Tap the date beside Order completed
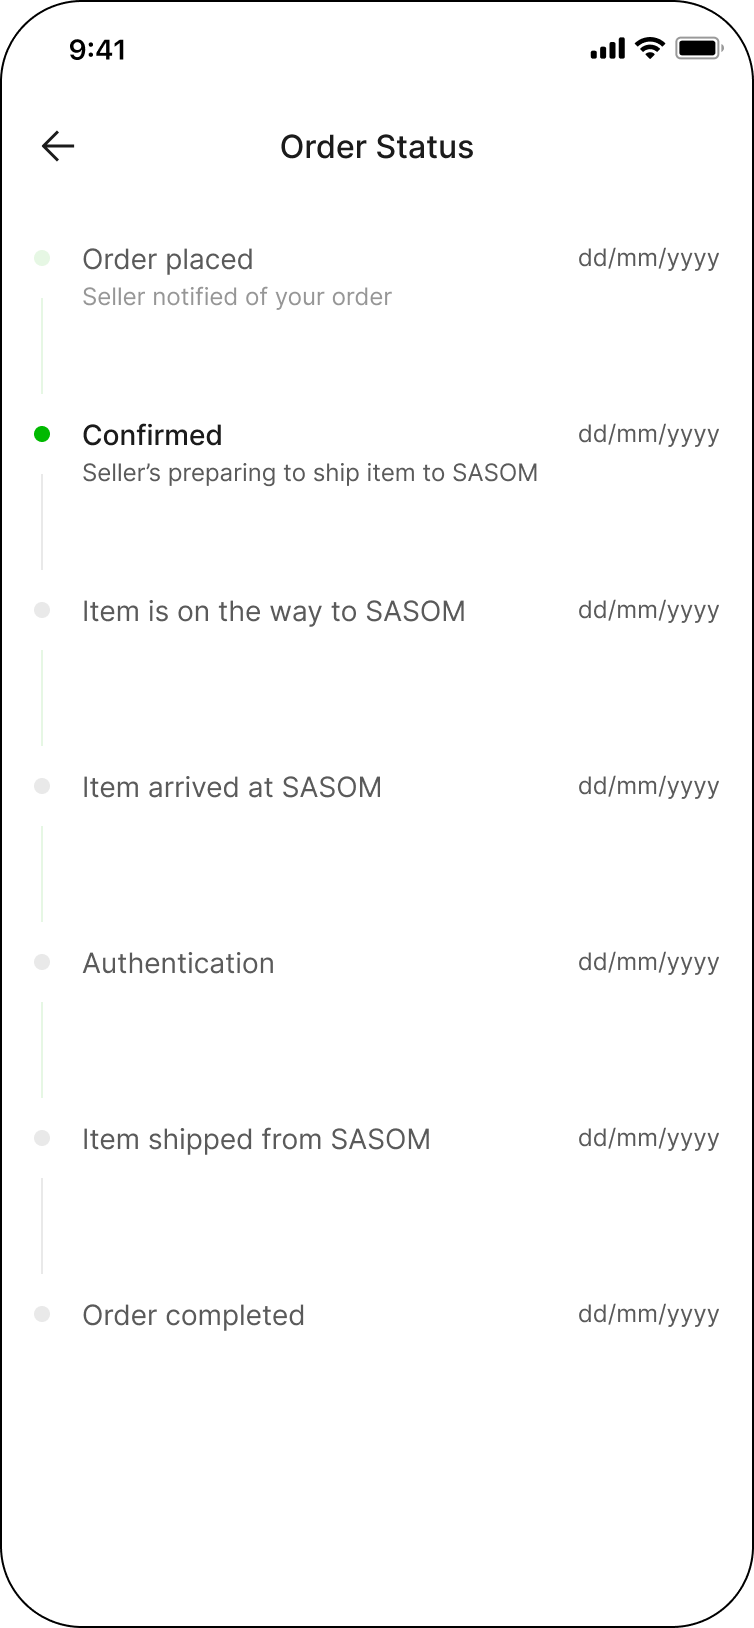754x1628 pixels. [x=648, y=1314]
